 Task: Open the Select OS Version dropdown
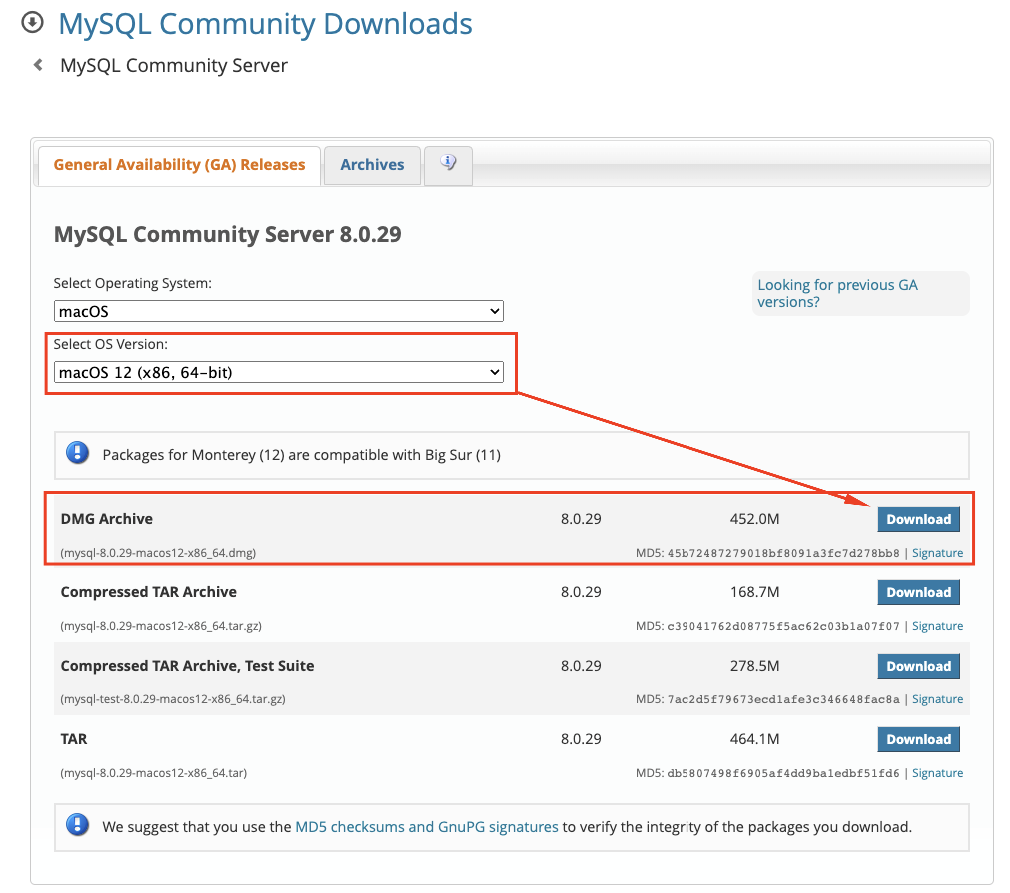pos(278,372)
